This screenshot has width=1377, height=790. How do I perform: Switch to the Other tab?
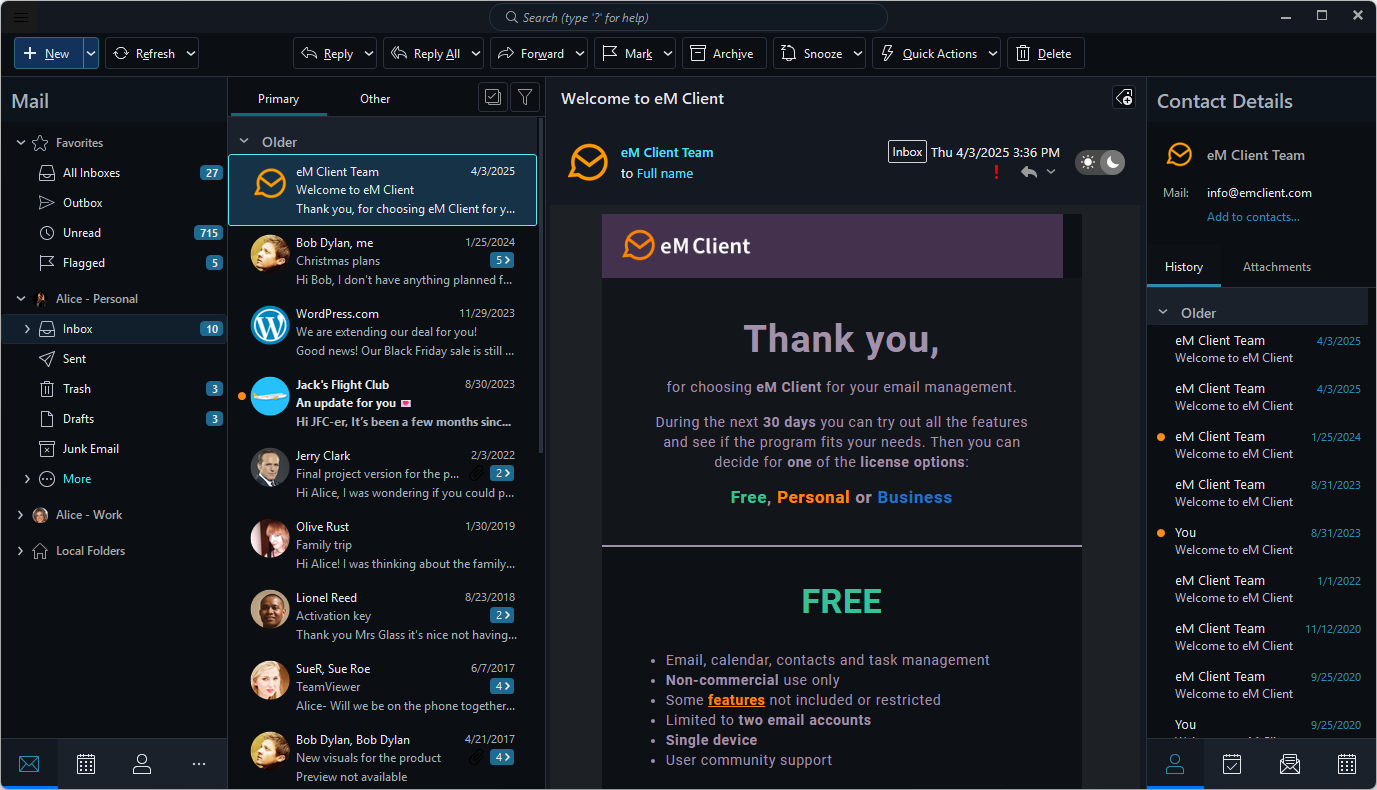click(375, 99)
